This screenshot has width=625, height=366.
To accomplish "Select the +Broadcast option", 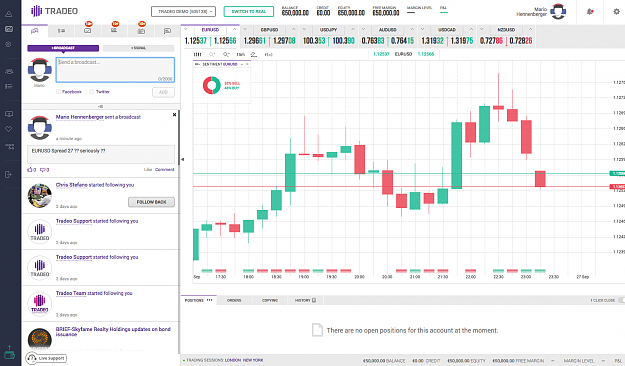I will (63, 48).
